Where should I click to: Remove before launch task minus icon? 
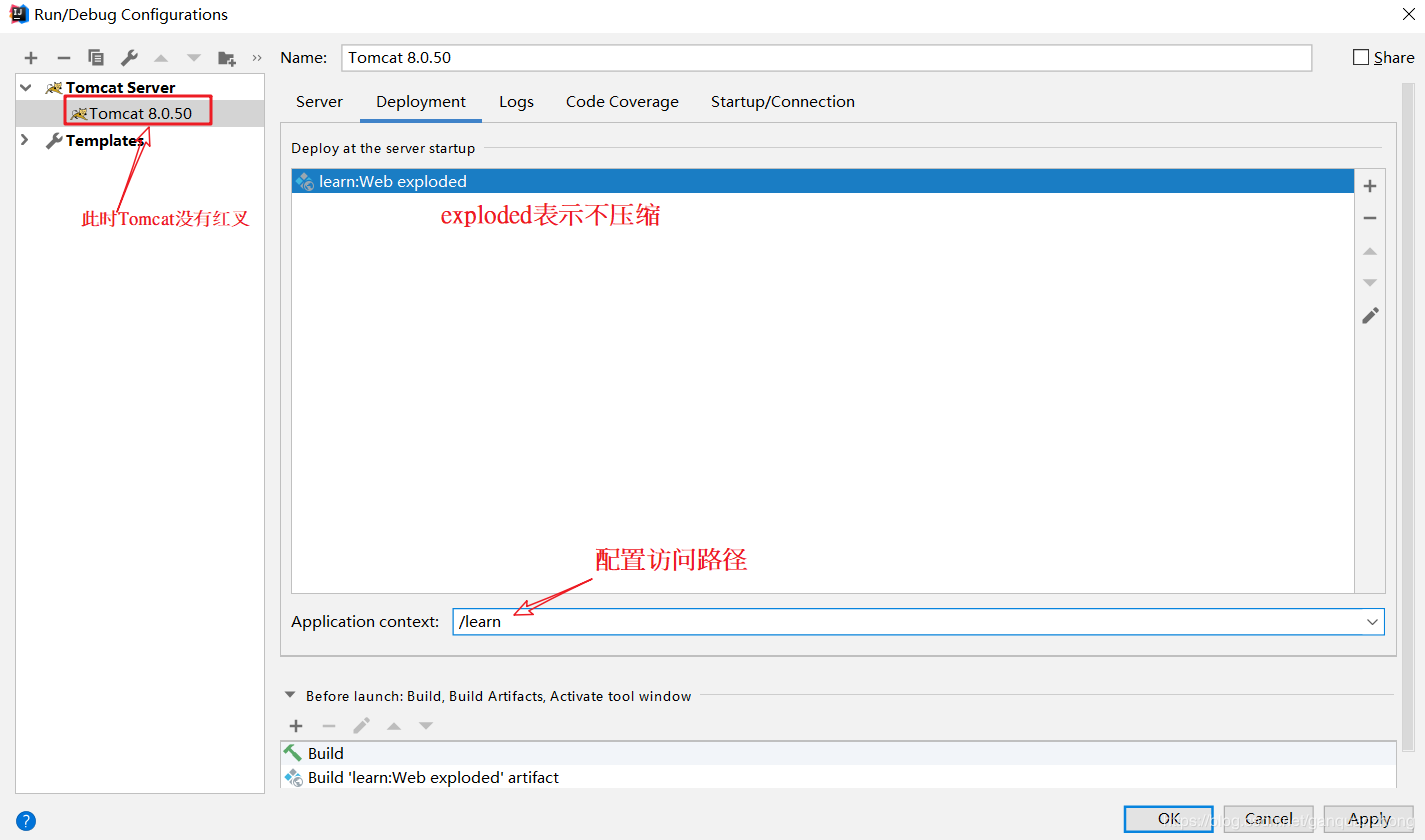point(329,726)
